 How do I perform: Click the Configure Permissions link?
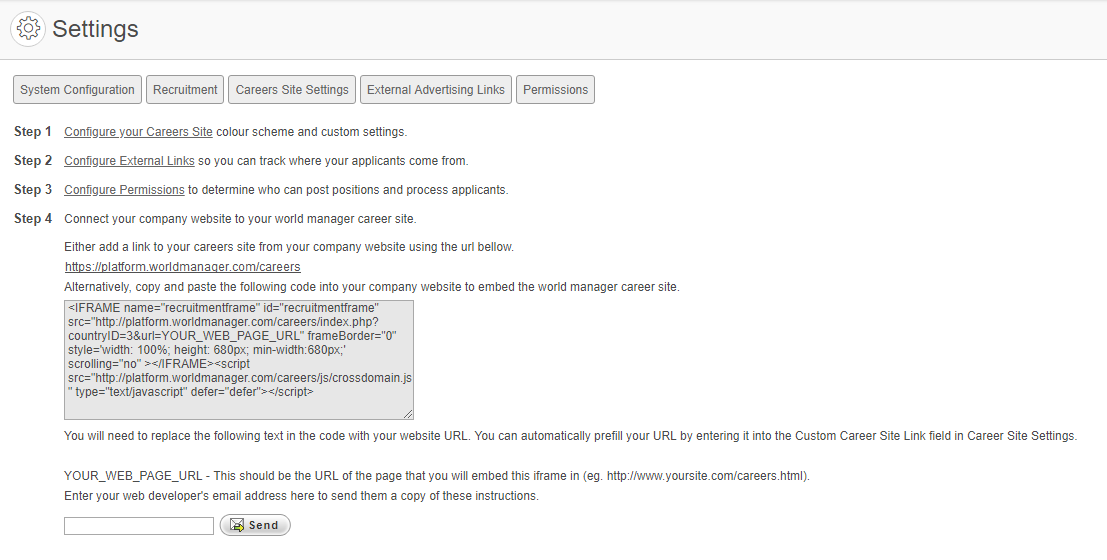tap(124, 190)
